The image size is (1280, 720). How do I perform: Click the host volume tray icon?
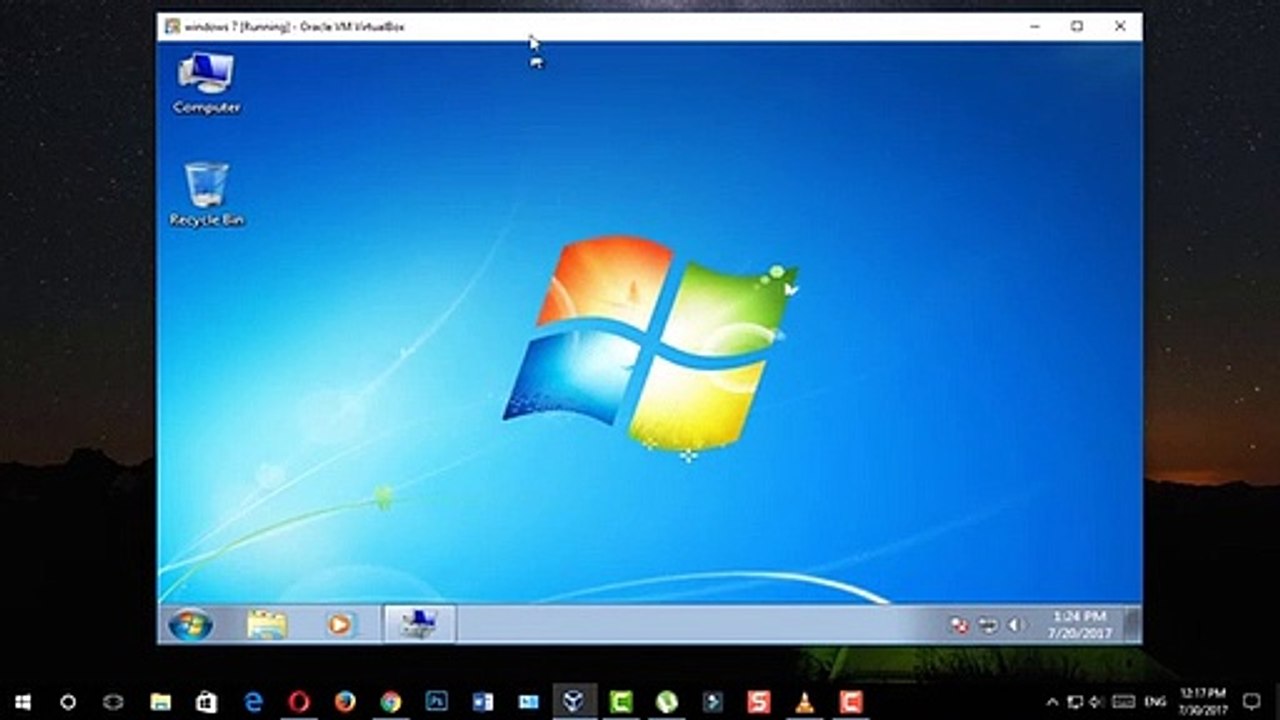pyautogui.click(x=1097, y=702)
